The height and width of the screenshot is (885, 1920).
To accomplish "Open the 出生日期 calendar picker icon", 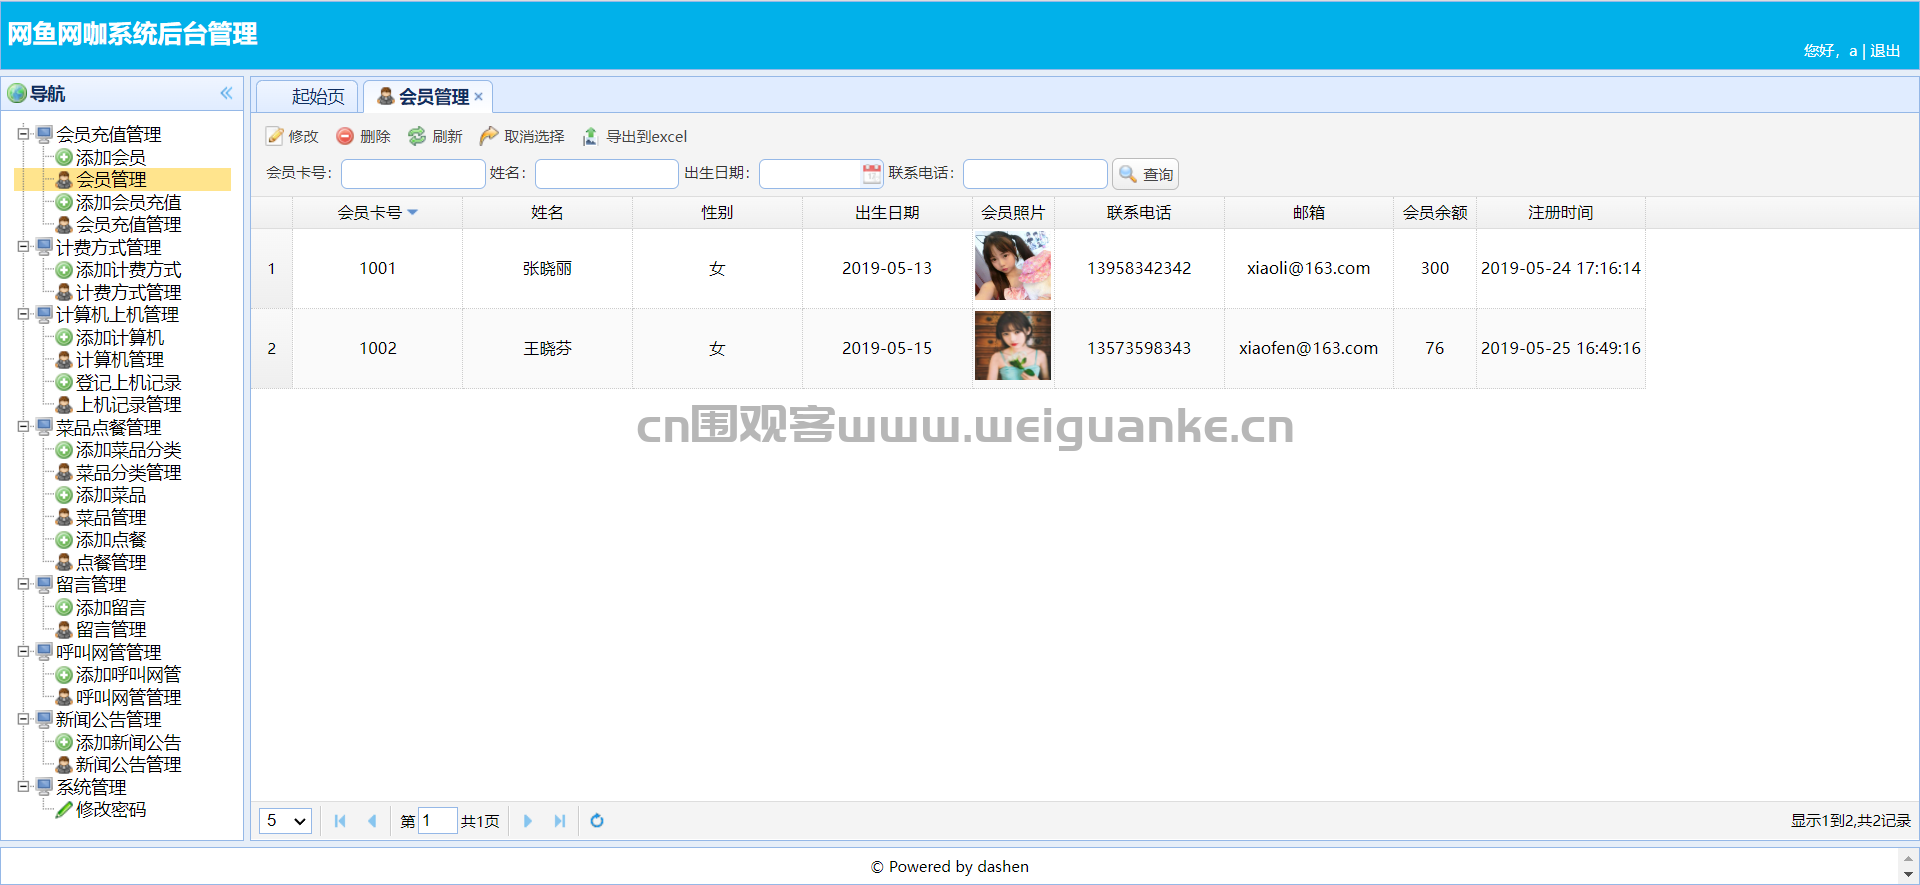I will [872, 174].
